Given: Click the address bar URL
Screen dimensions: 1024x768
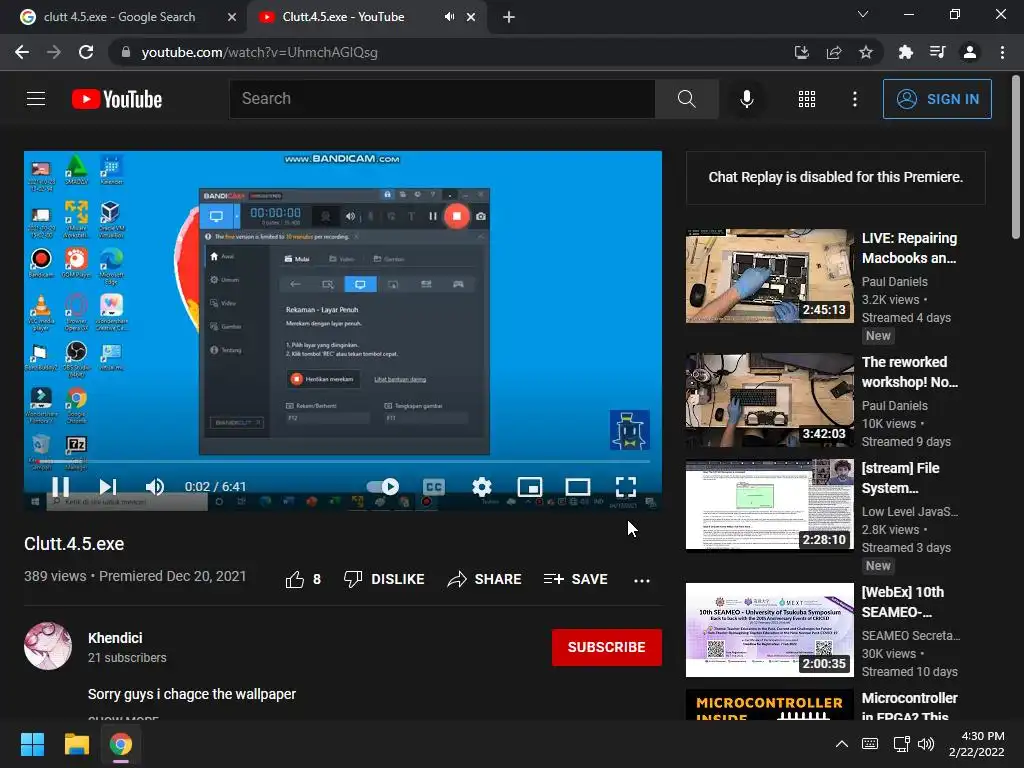Looking at the screenshot, I should [x=259, y=52].
